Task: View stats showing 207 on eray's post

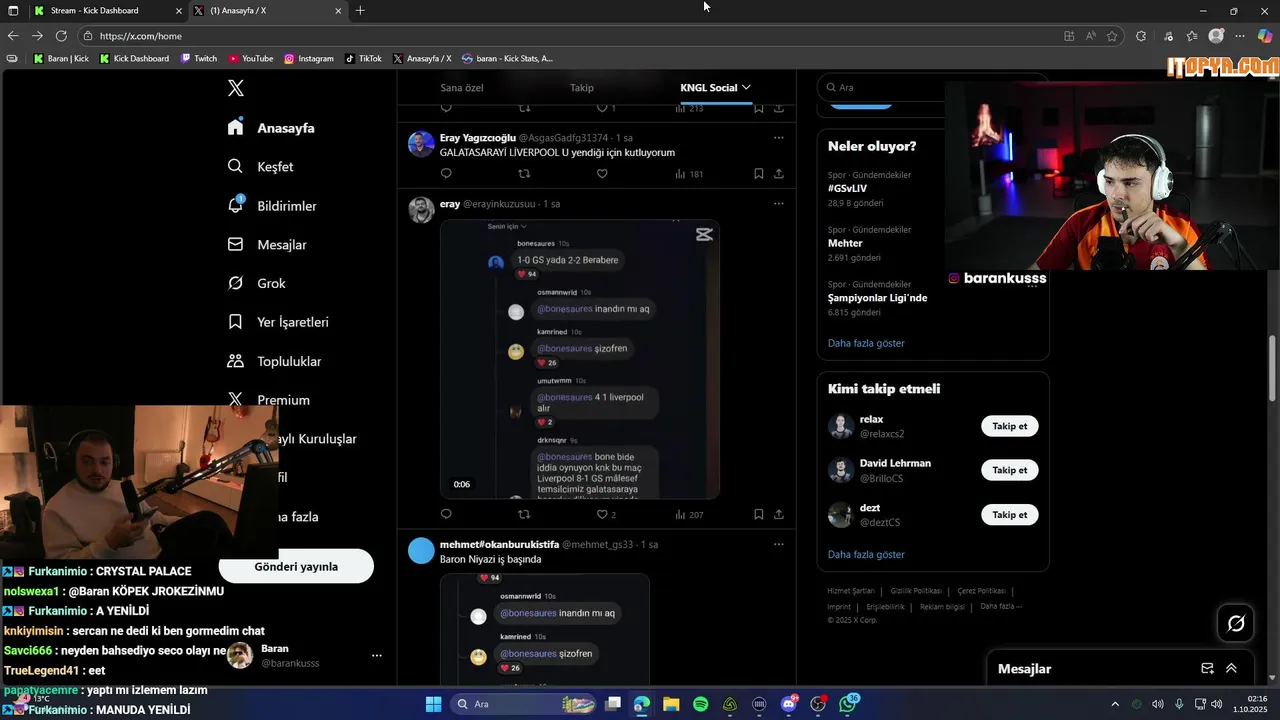Action: tap(689, 515)
